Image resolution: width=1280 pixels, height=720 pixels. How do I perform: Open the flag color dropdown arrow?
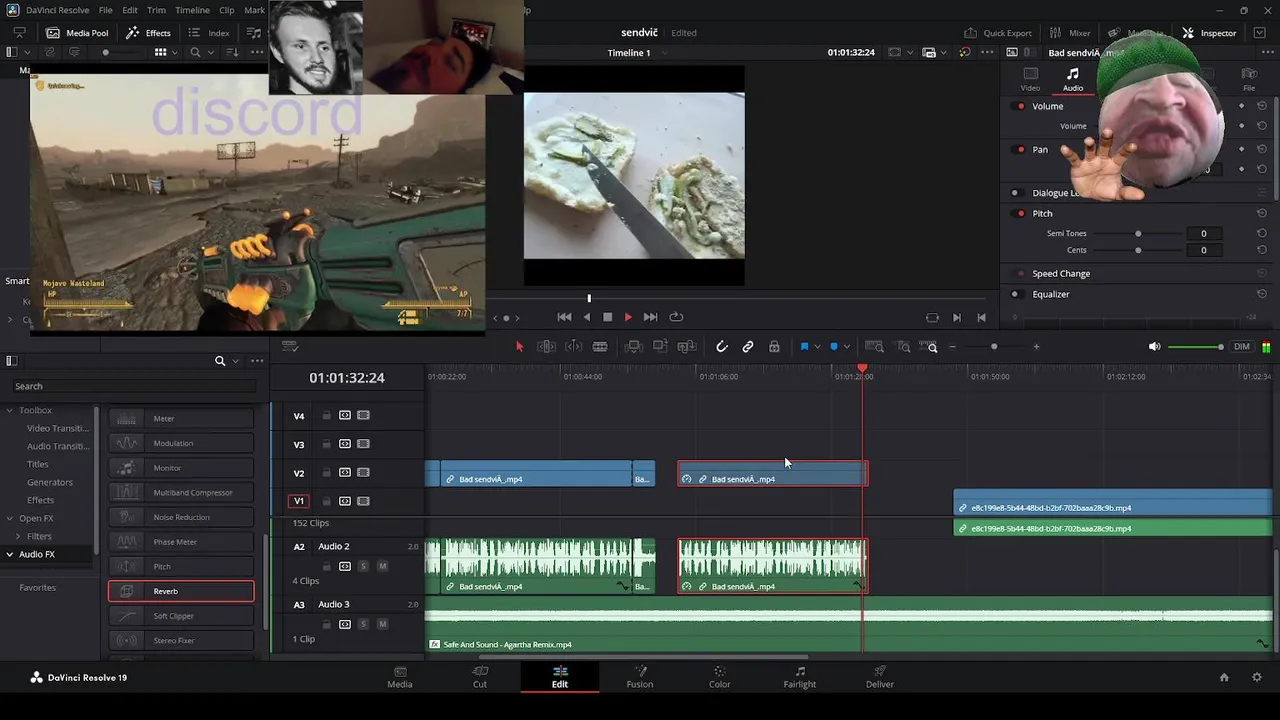coord(817,347)
